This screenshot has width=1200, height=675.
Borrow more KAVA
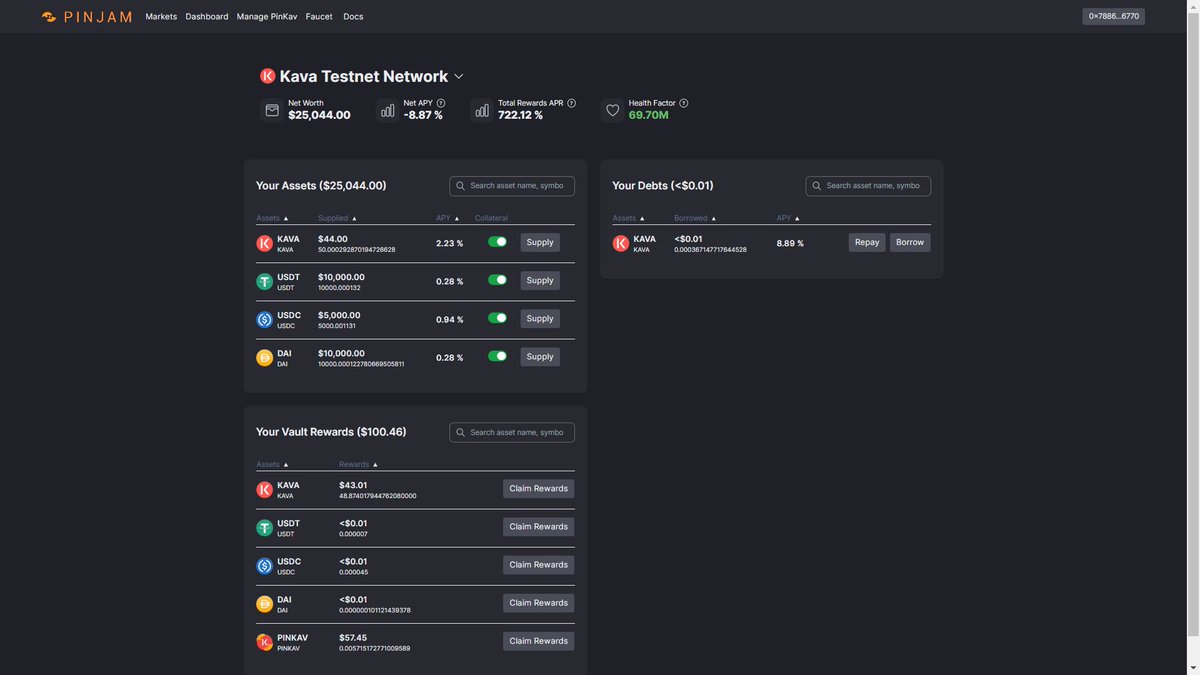point(910,243)
